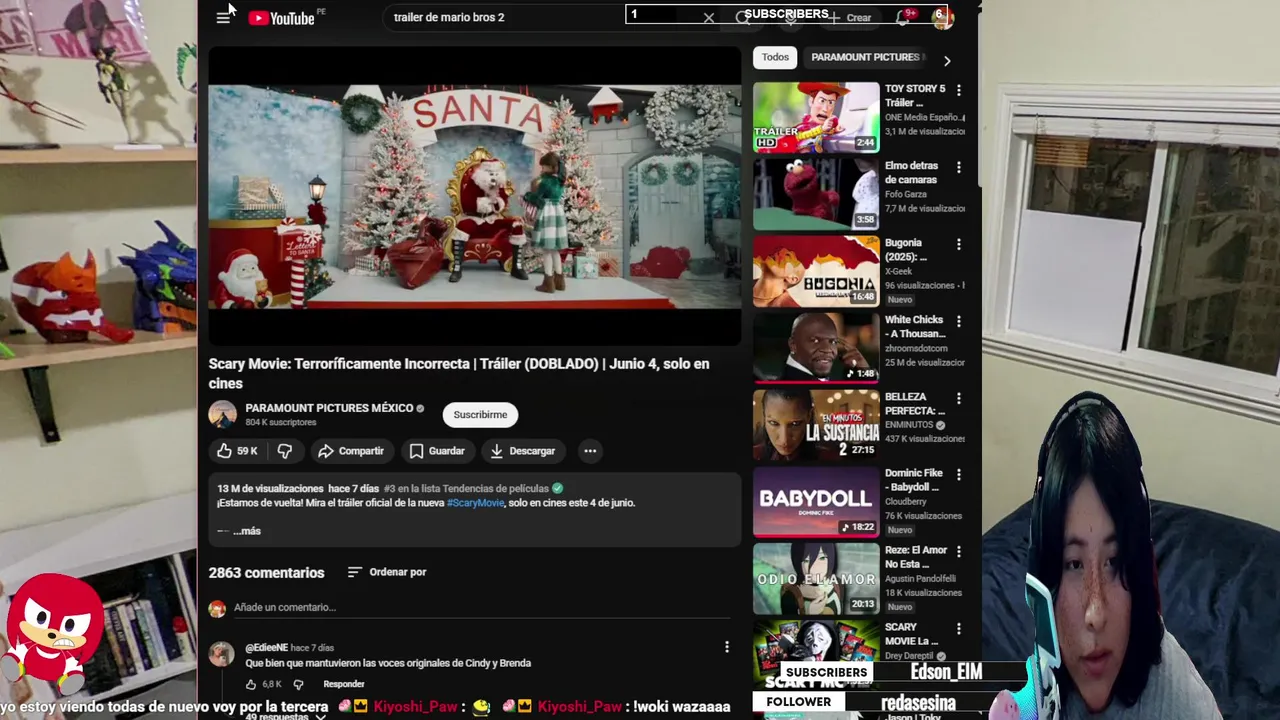Open the BELLEZA PERFECTA La Sustancia thumbnail

coord(816,425)
